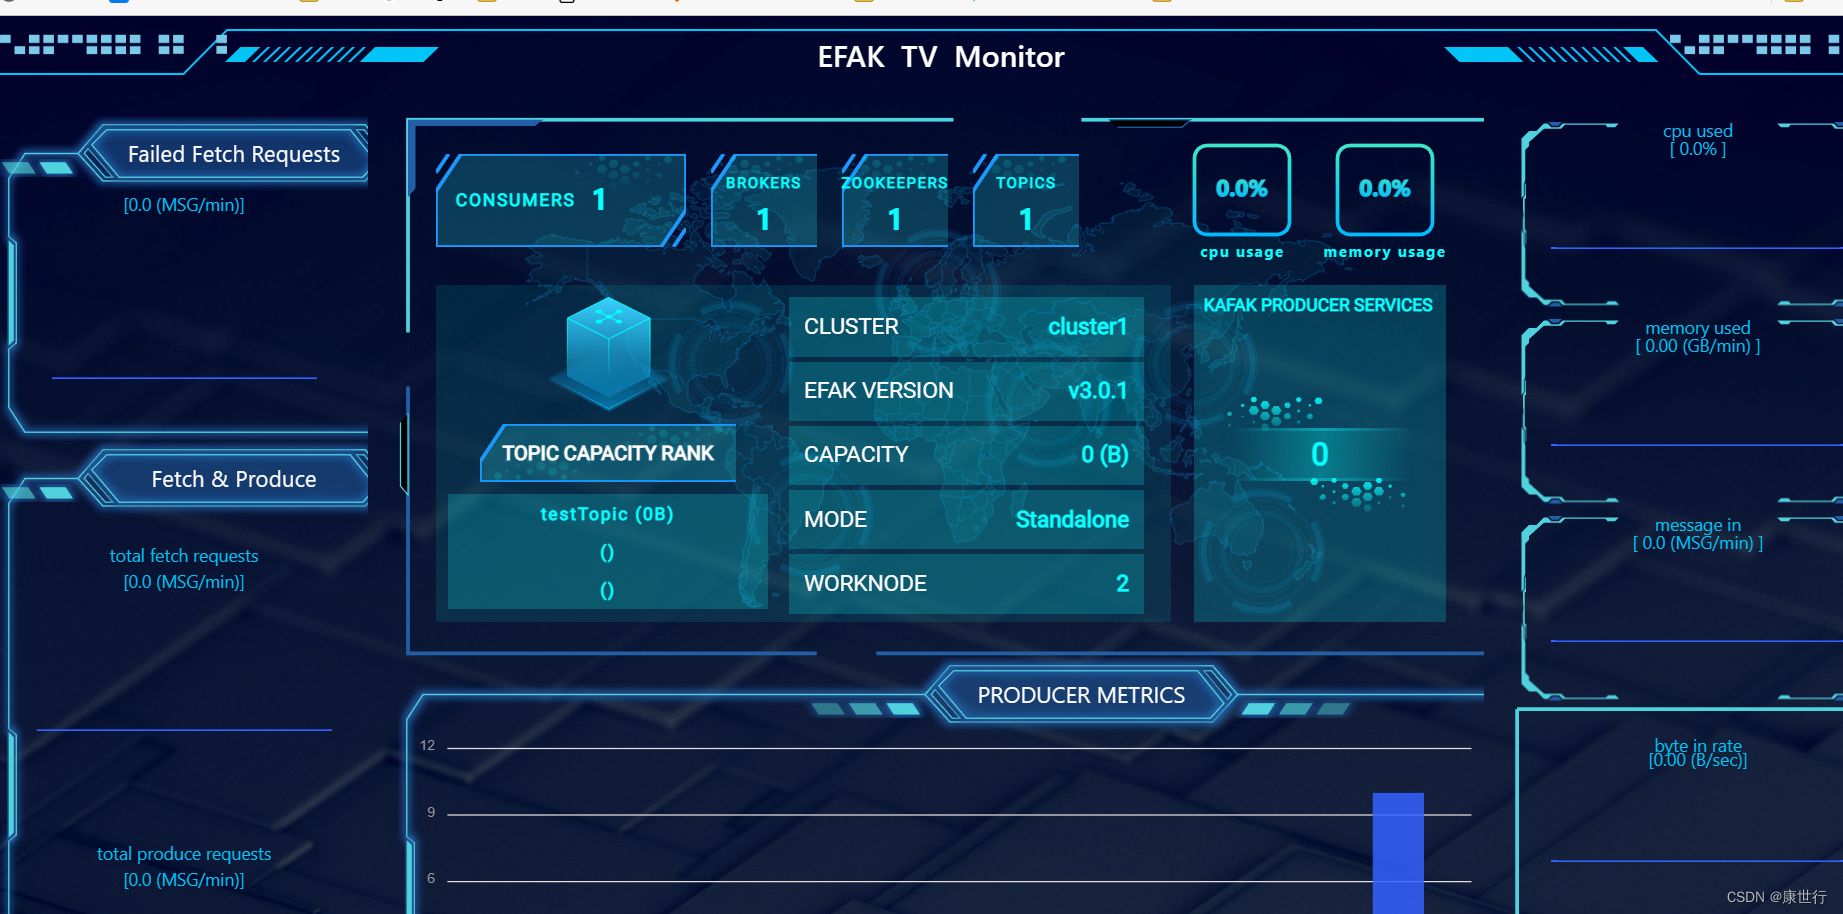Click the message in label
The image size is (1843, 914).
(x=1698, y=525)
